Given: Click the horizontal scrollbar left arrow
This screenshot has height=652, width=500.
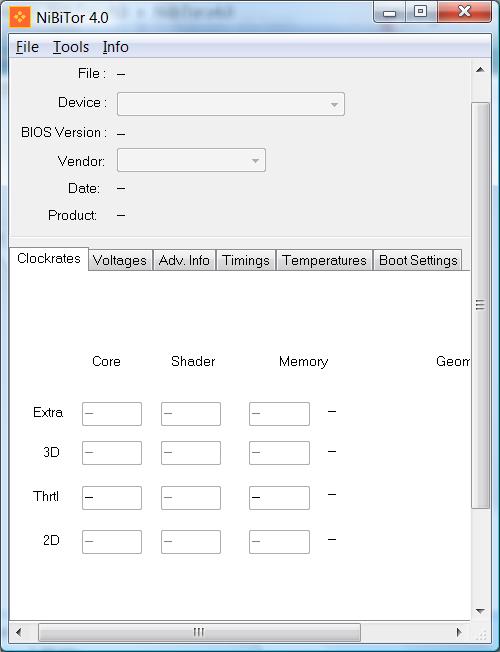Looking at the screenshot, I should tap(19, 632).
